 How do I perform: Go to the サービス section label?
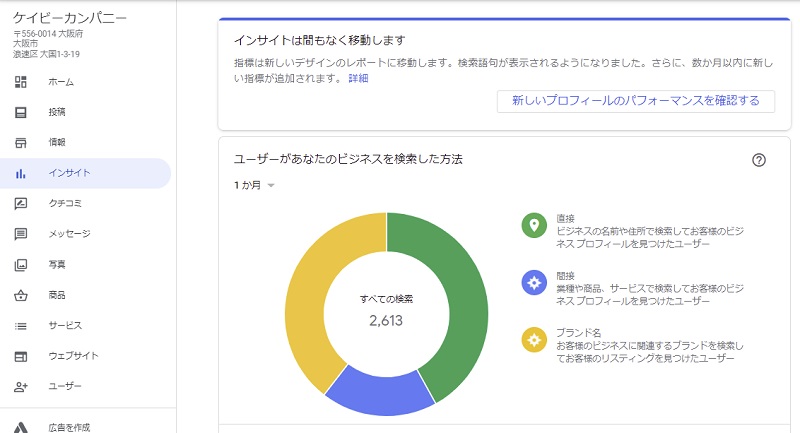pyautogui.click(x=65, y=325)
